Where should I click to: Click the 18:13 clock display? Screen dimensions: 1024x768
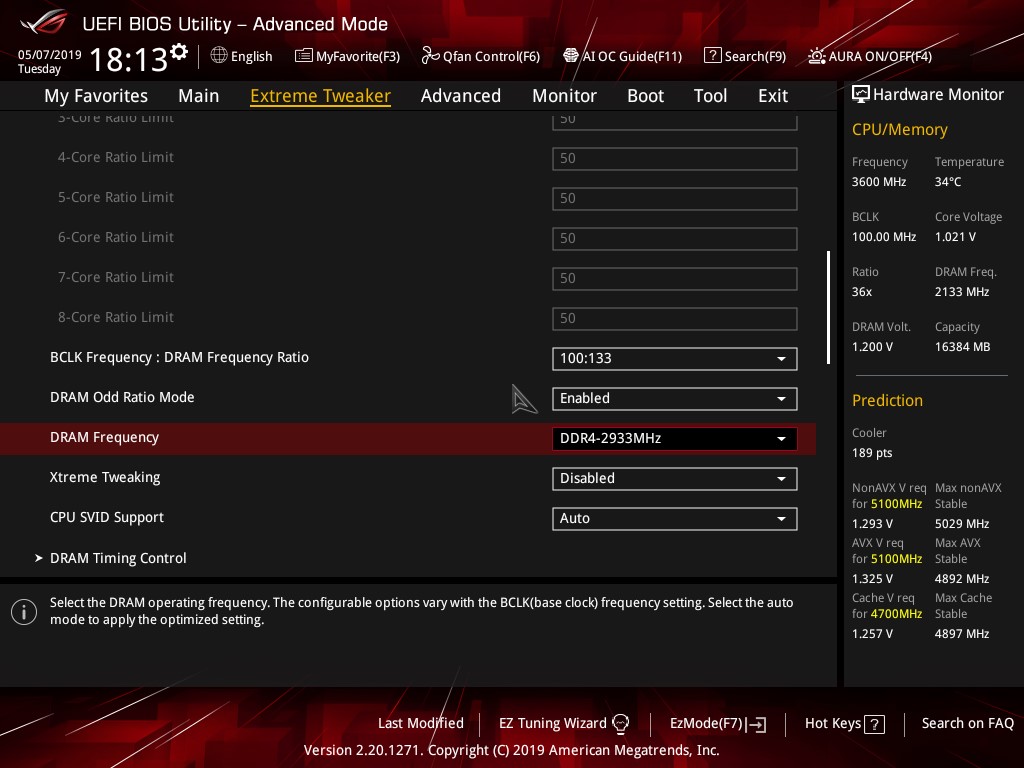point(129,60)
